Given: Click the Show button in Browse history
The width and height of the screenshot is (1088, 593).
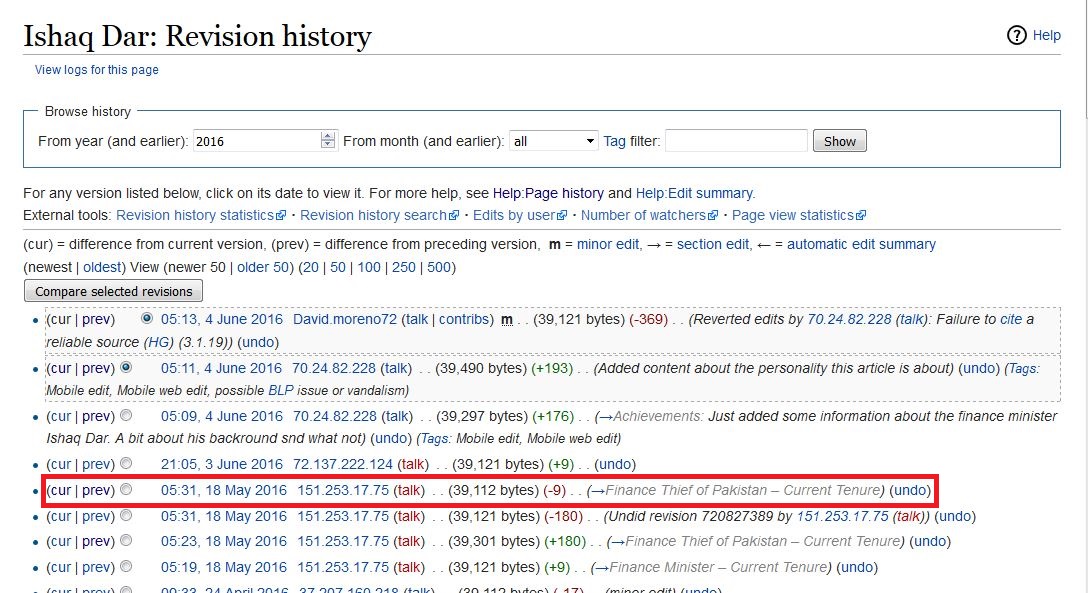Looking at the screenshot, I should [x=839, y=141].
